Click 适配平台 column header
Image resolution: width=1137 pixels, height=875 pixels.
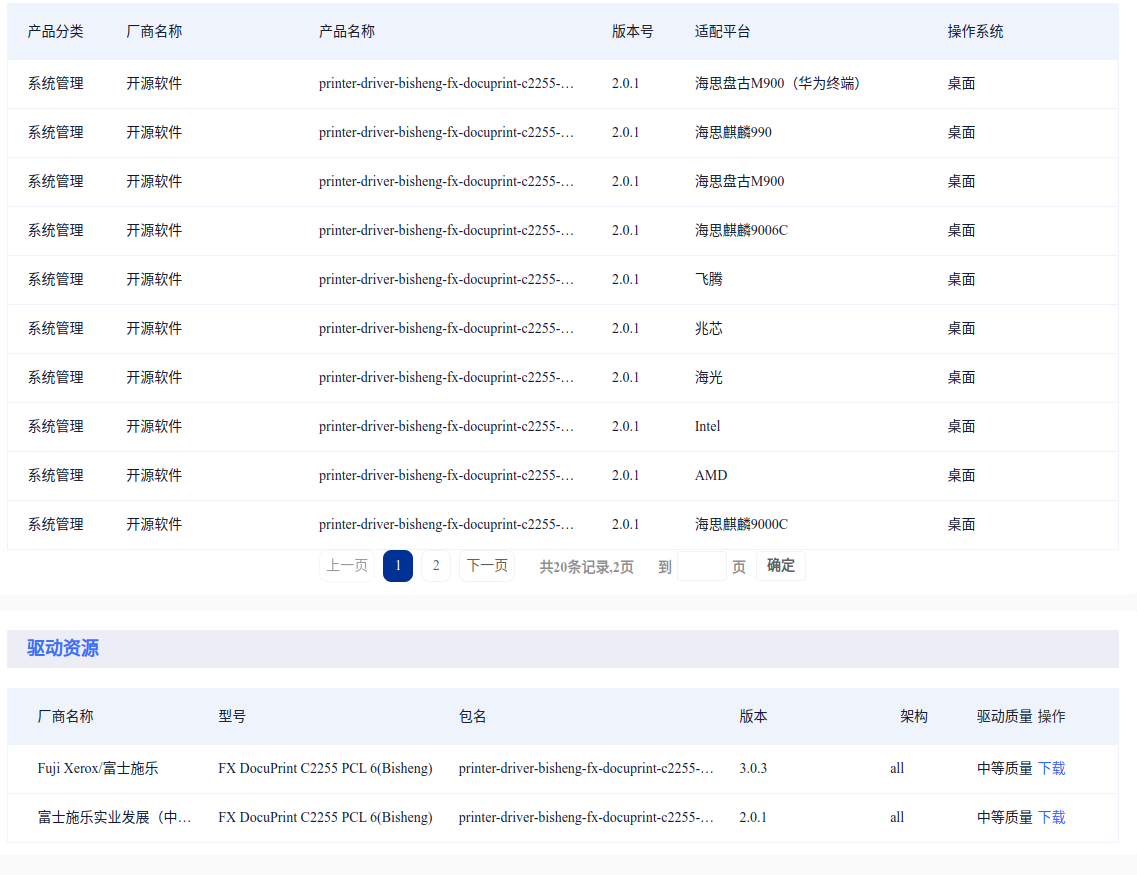click(x=722, y=32)
